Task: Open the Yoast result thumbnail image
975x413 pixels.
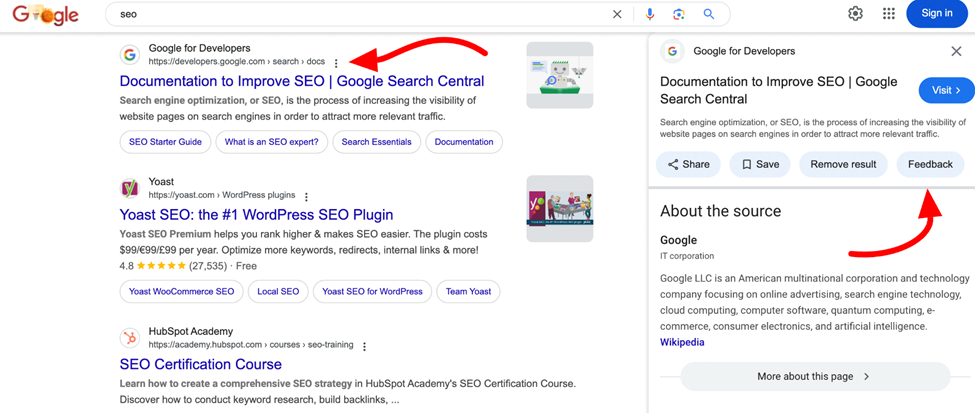Action: [x=560, y=209]
